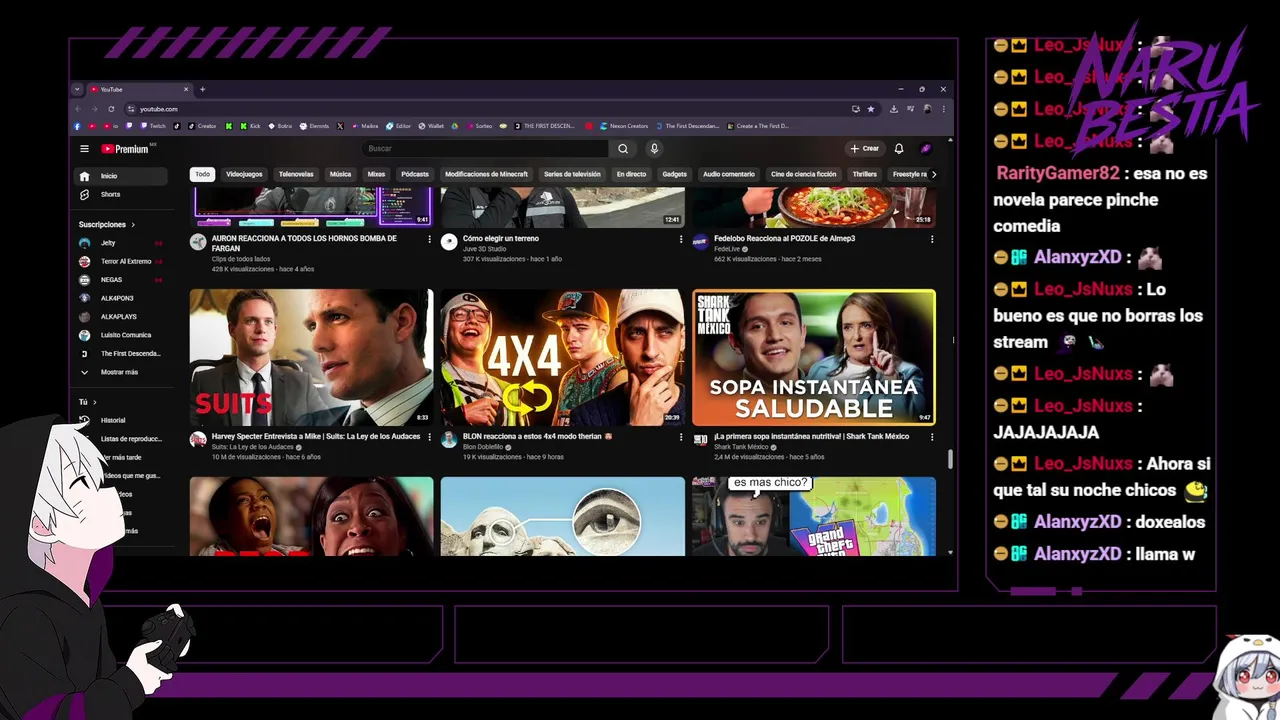Switch to the YouTube browser tab
1280x720 pixels.
tap(138, 89)
